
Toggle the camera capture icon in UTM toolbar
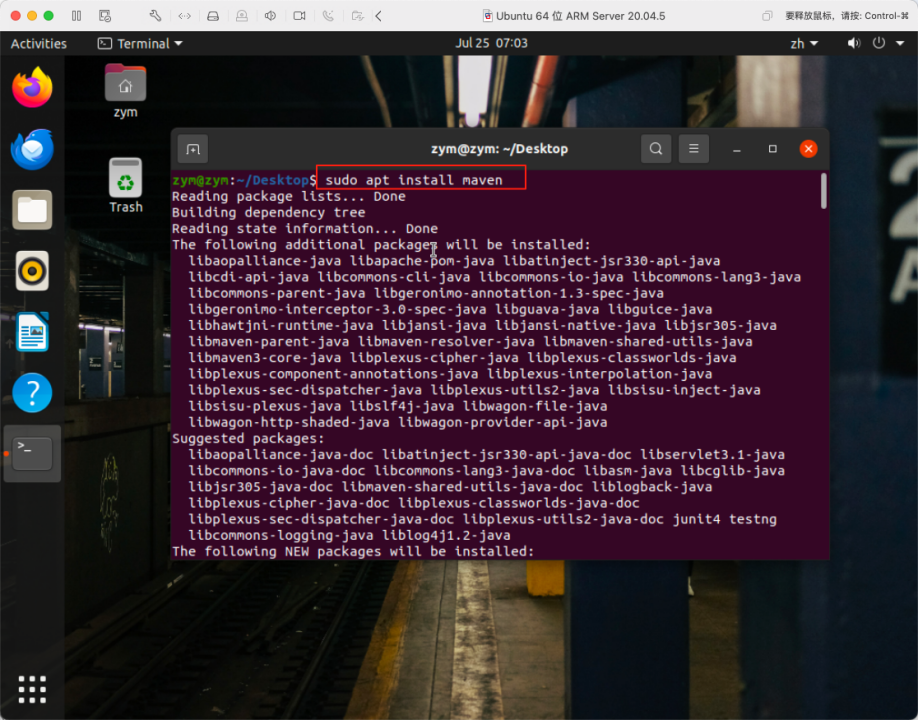pyautogui.click(x=298, y=14)
